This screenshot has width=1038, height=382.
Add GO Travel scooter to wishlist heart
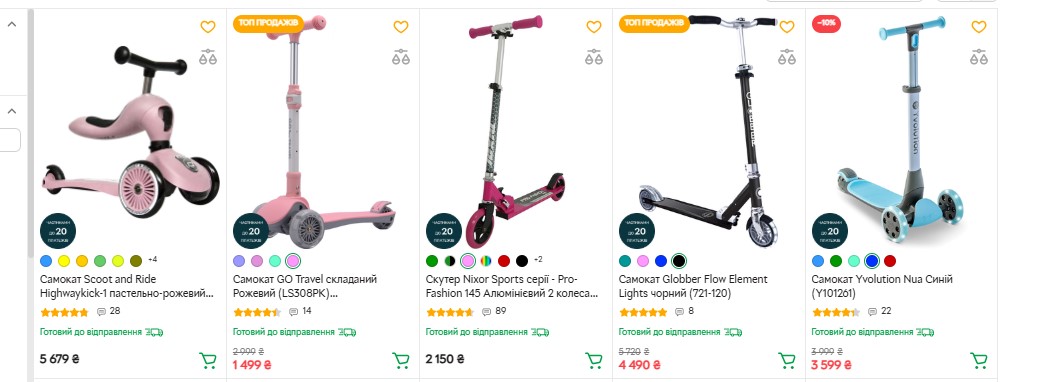(401, 26)
